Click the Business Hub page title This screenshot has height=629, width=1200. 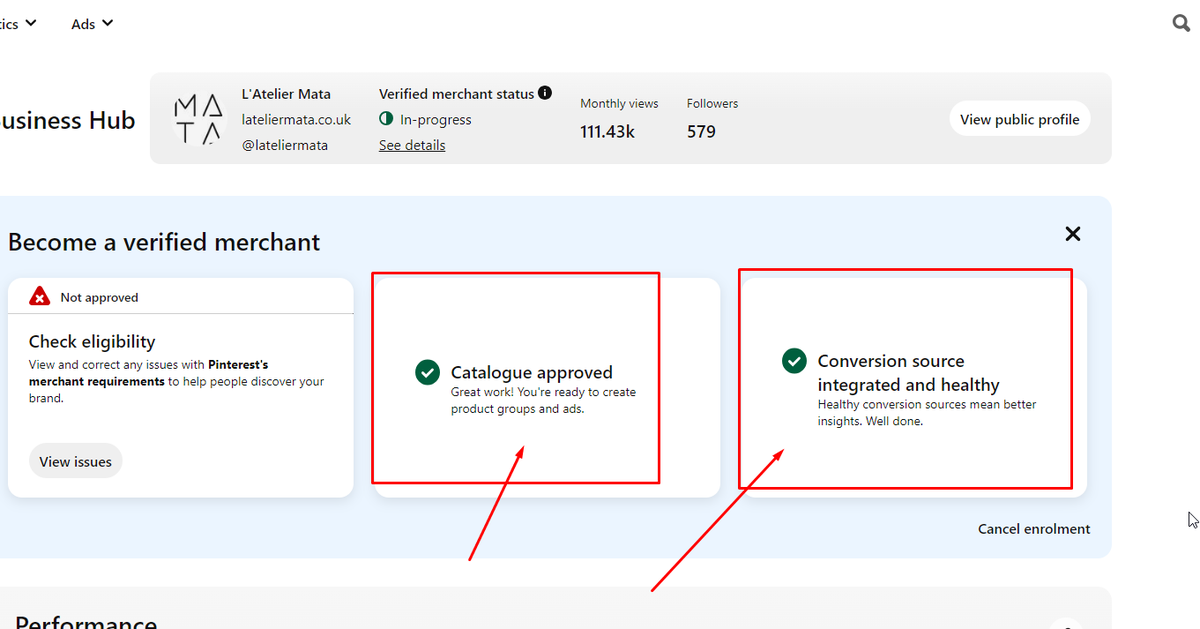tap(67, 121)
